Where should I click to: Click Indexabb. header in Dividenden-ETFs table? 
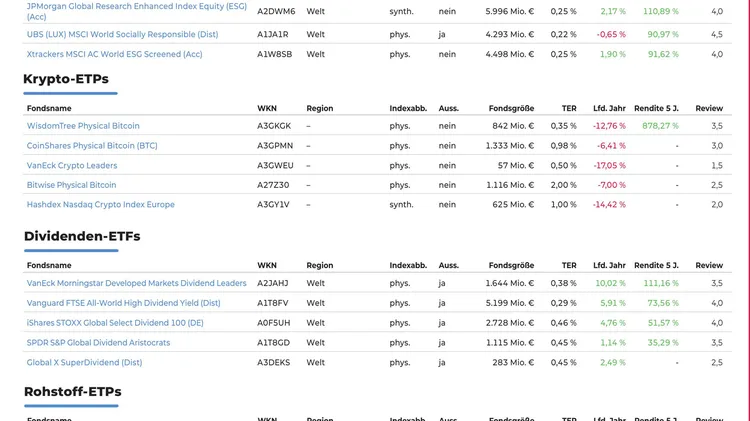click(x=408, y=265)
